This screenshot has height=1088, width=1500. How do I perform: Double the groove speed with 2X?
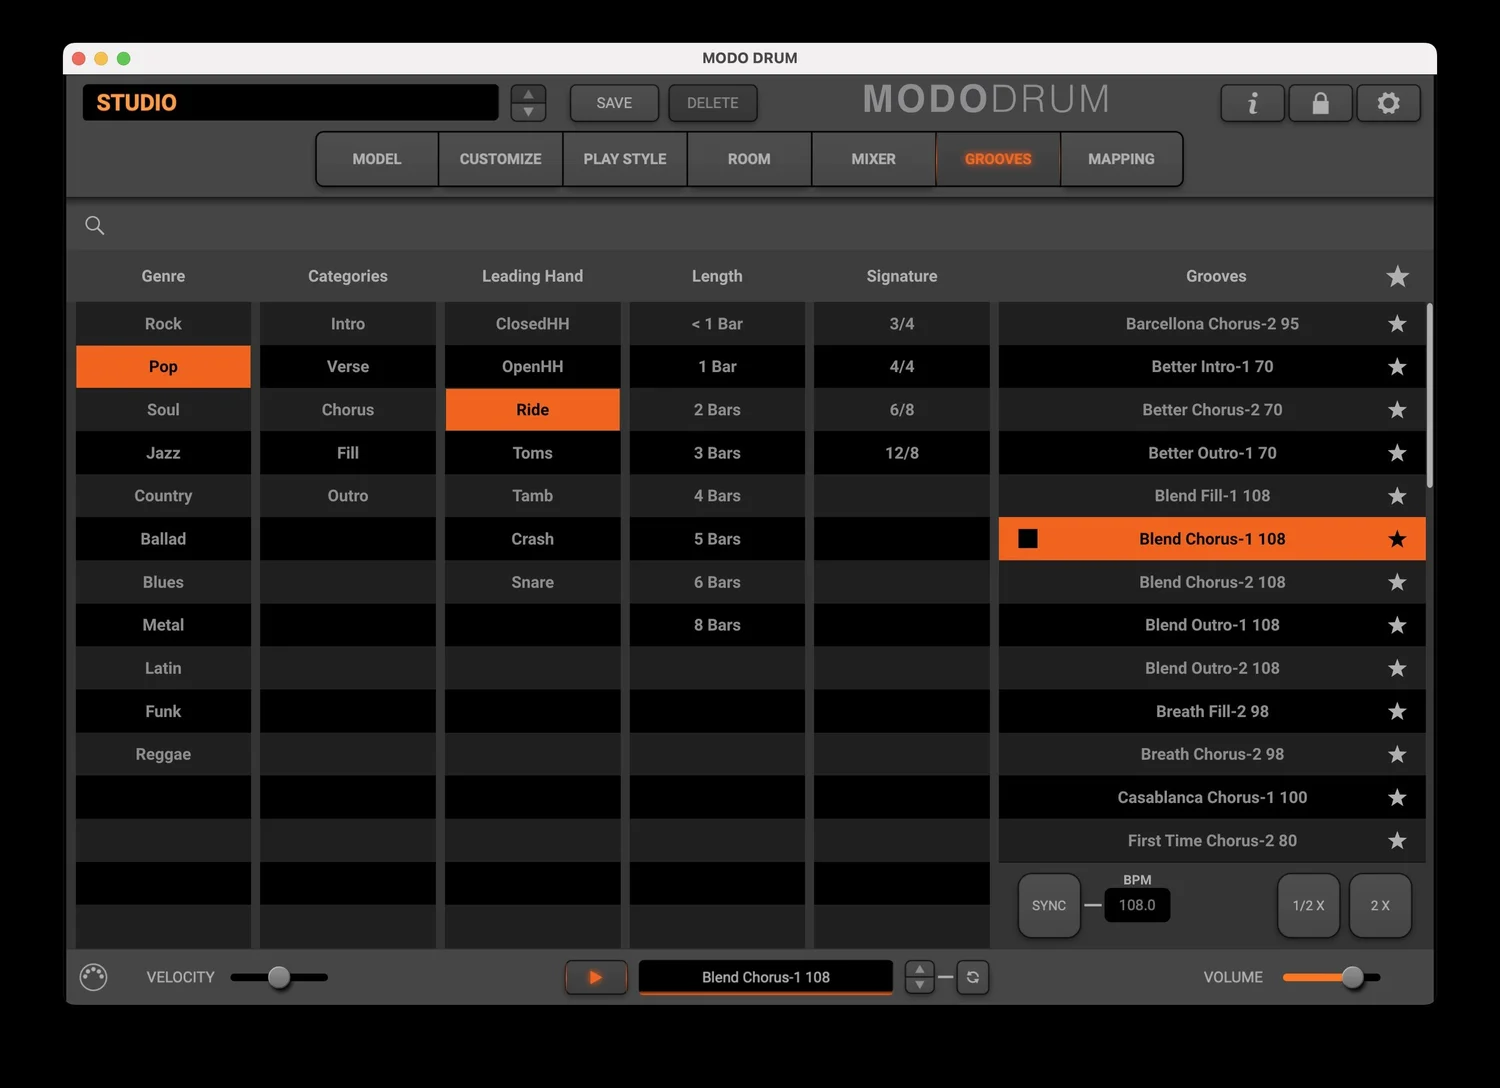click(1380, 905)
